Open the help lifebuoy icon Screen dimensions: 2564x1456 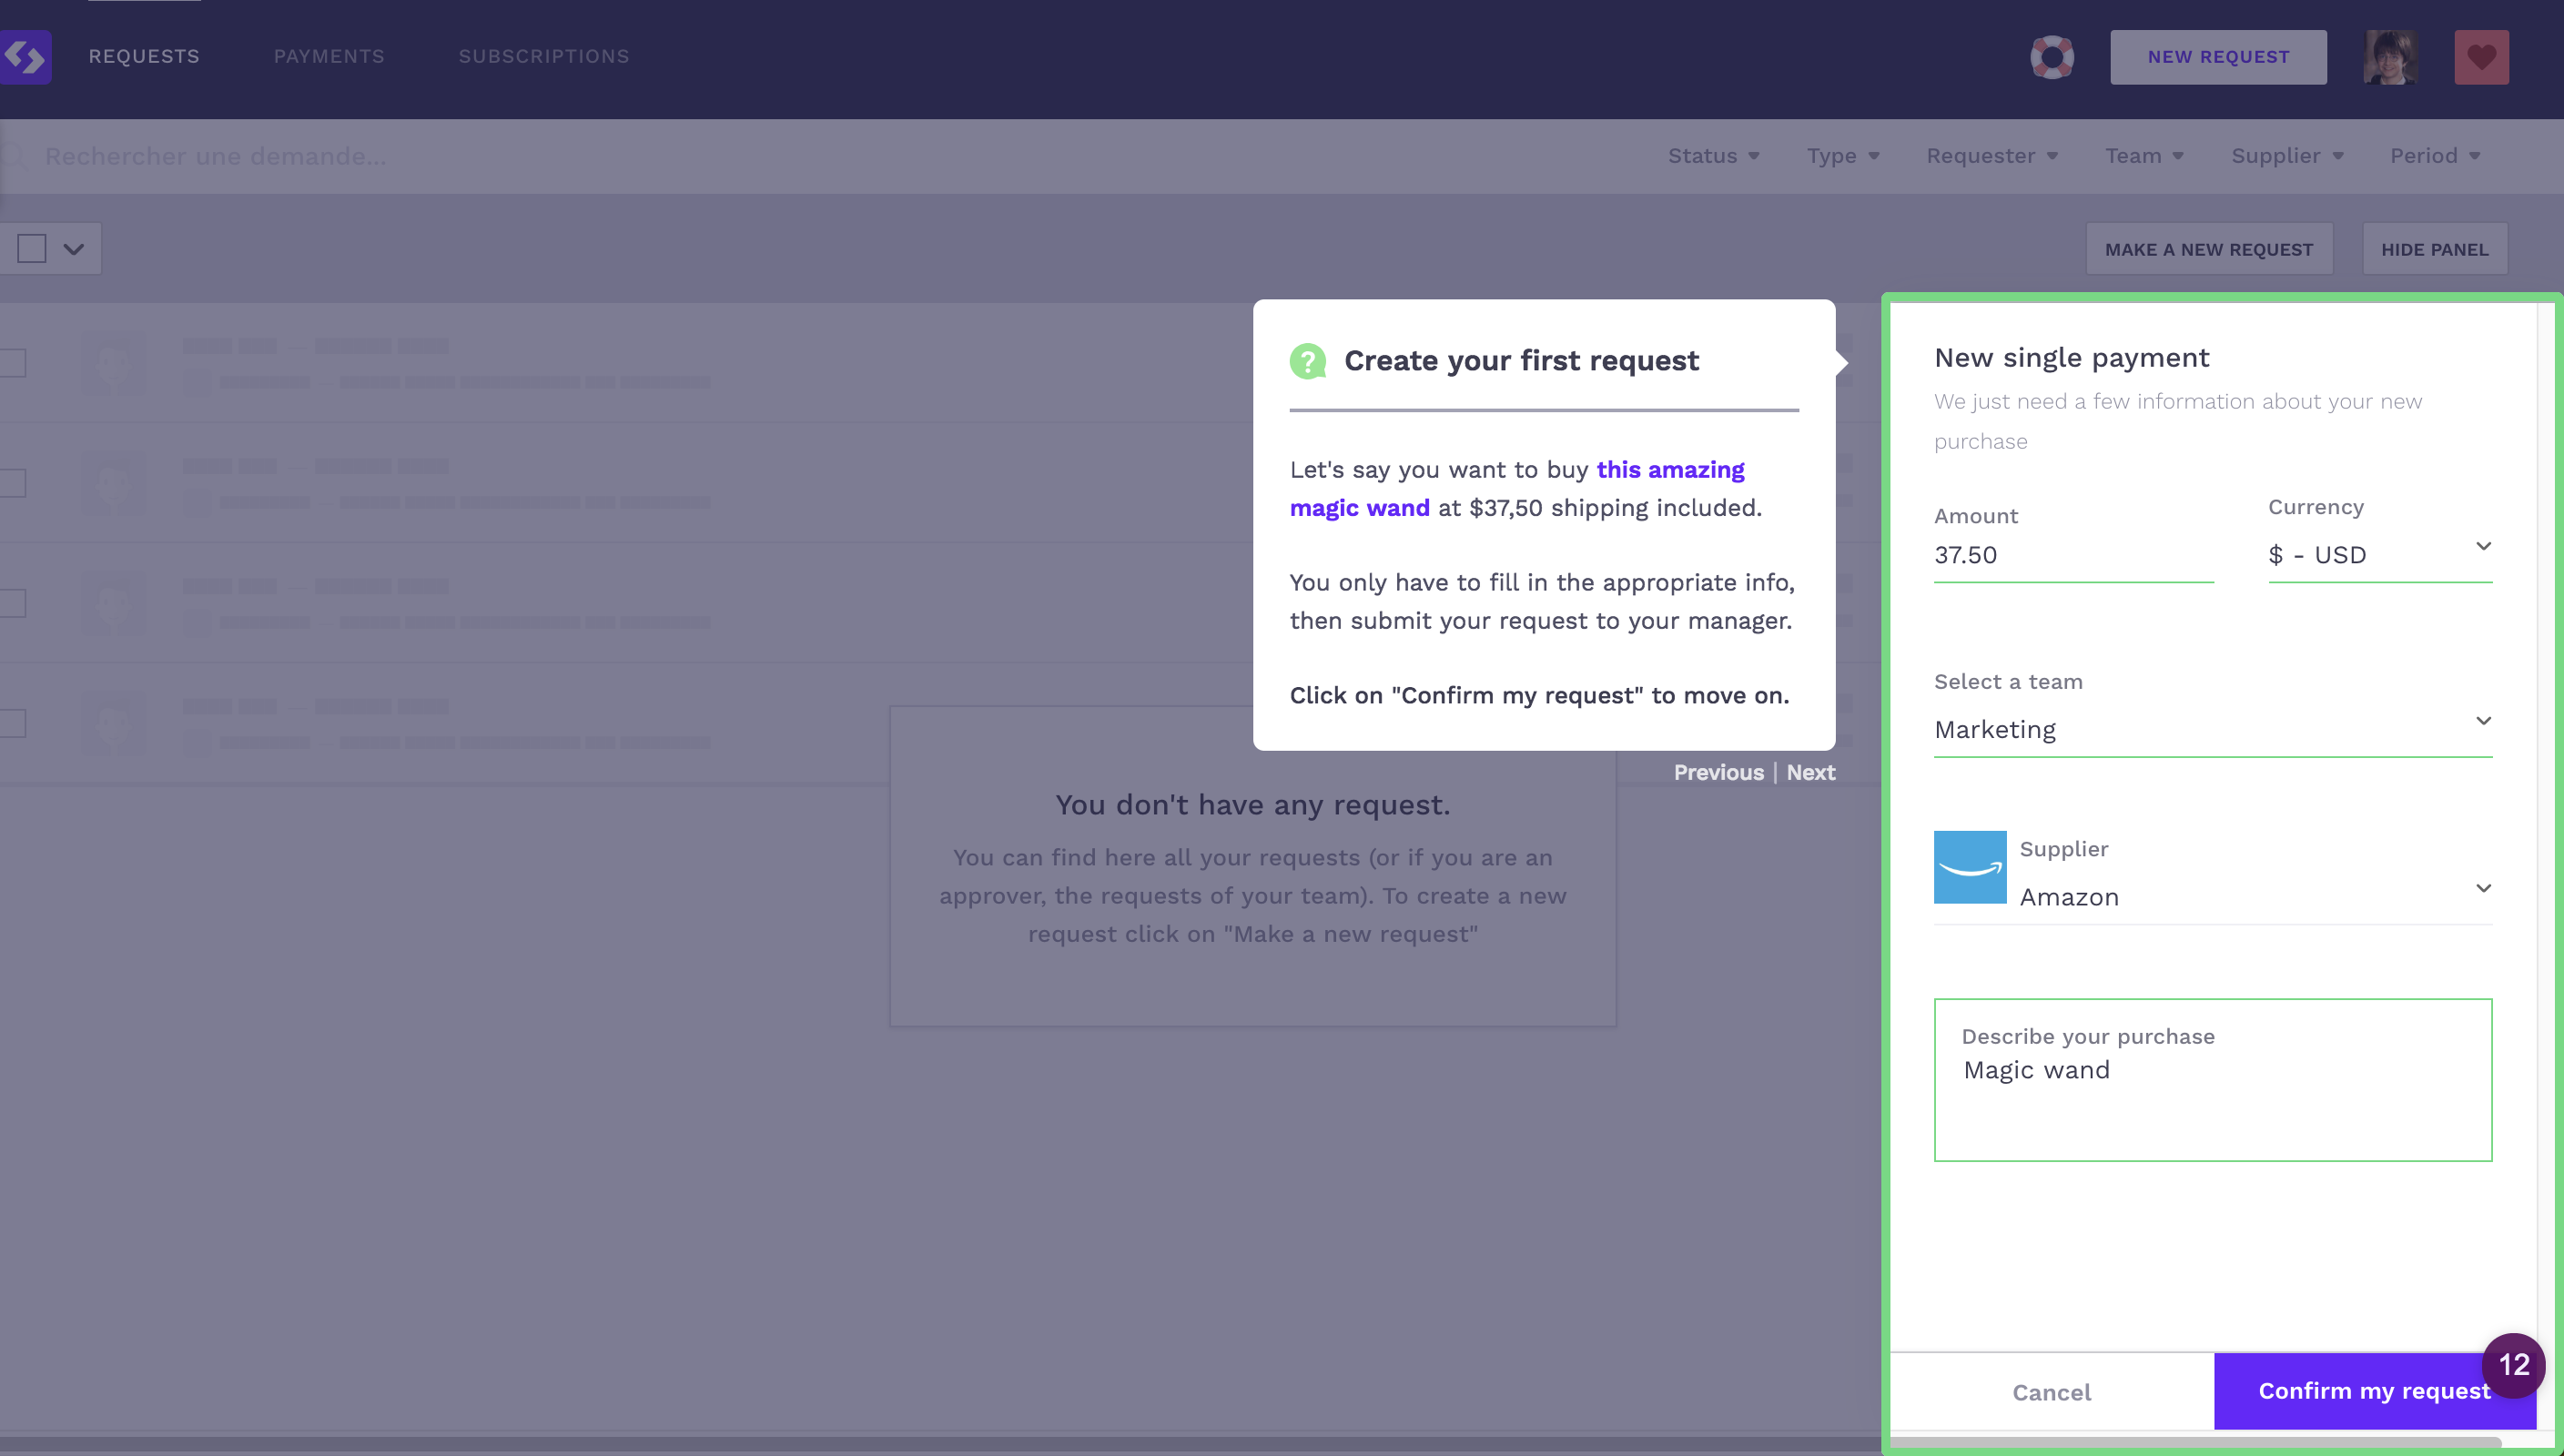(x=2052, y=57)
